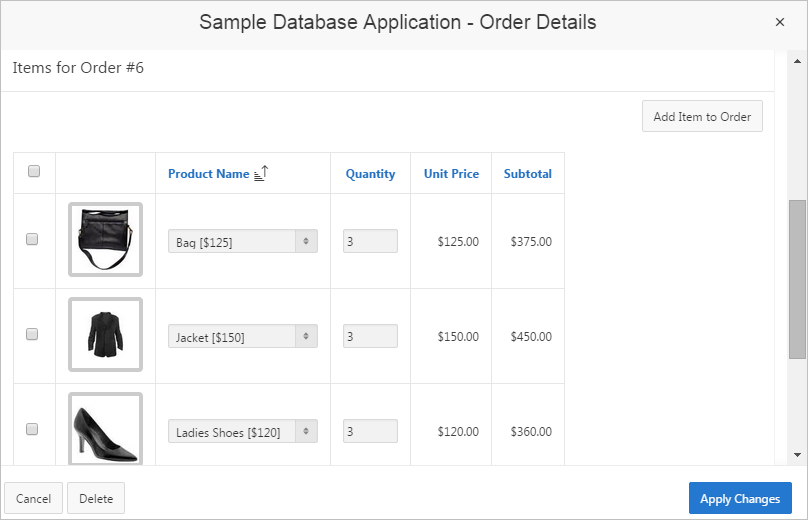
Task: Close the Order Details dialog
Action: coord(780,22)
